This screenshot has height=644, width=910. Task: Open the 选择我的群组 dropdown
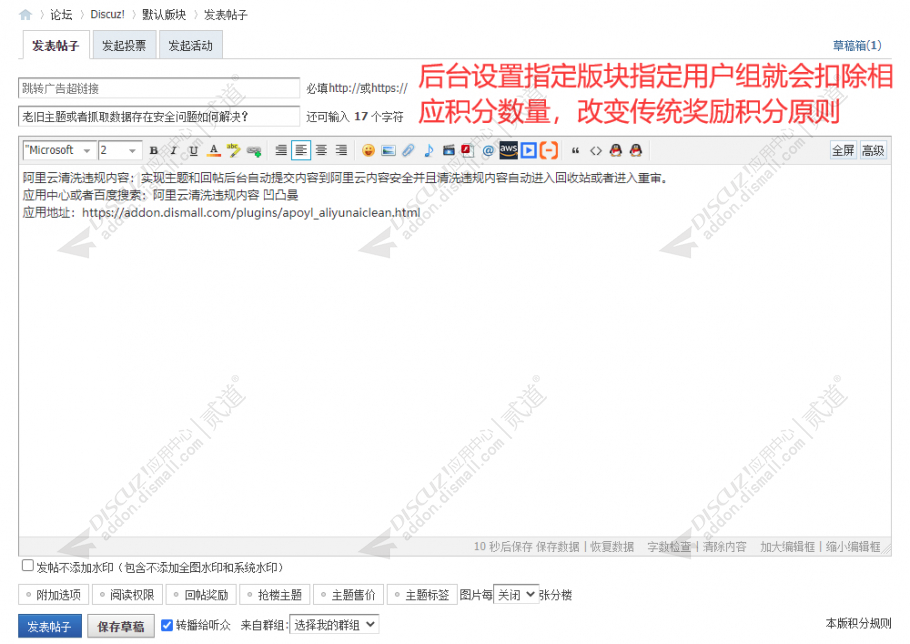tap(334, 625)
